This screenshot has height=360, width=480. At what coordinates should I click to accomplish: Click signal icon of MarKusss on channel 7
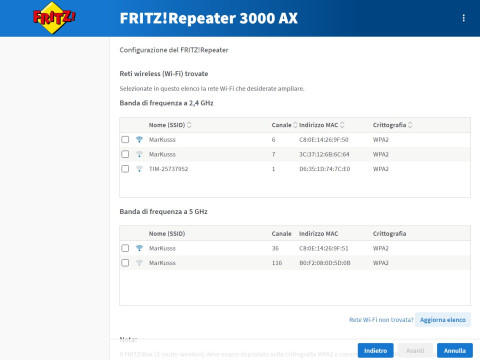[139, 154]
